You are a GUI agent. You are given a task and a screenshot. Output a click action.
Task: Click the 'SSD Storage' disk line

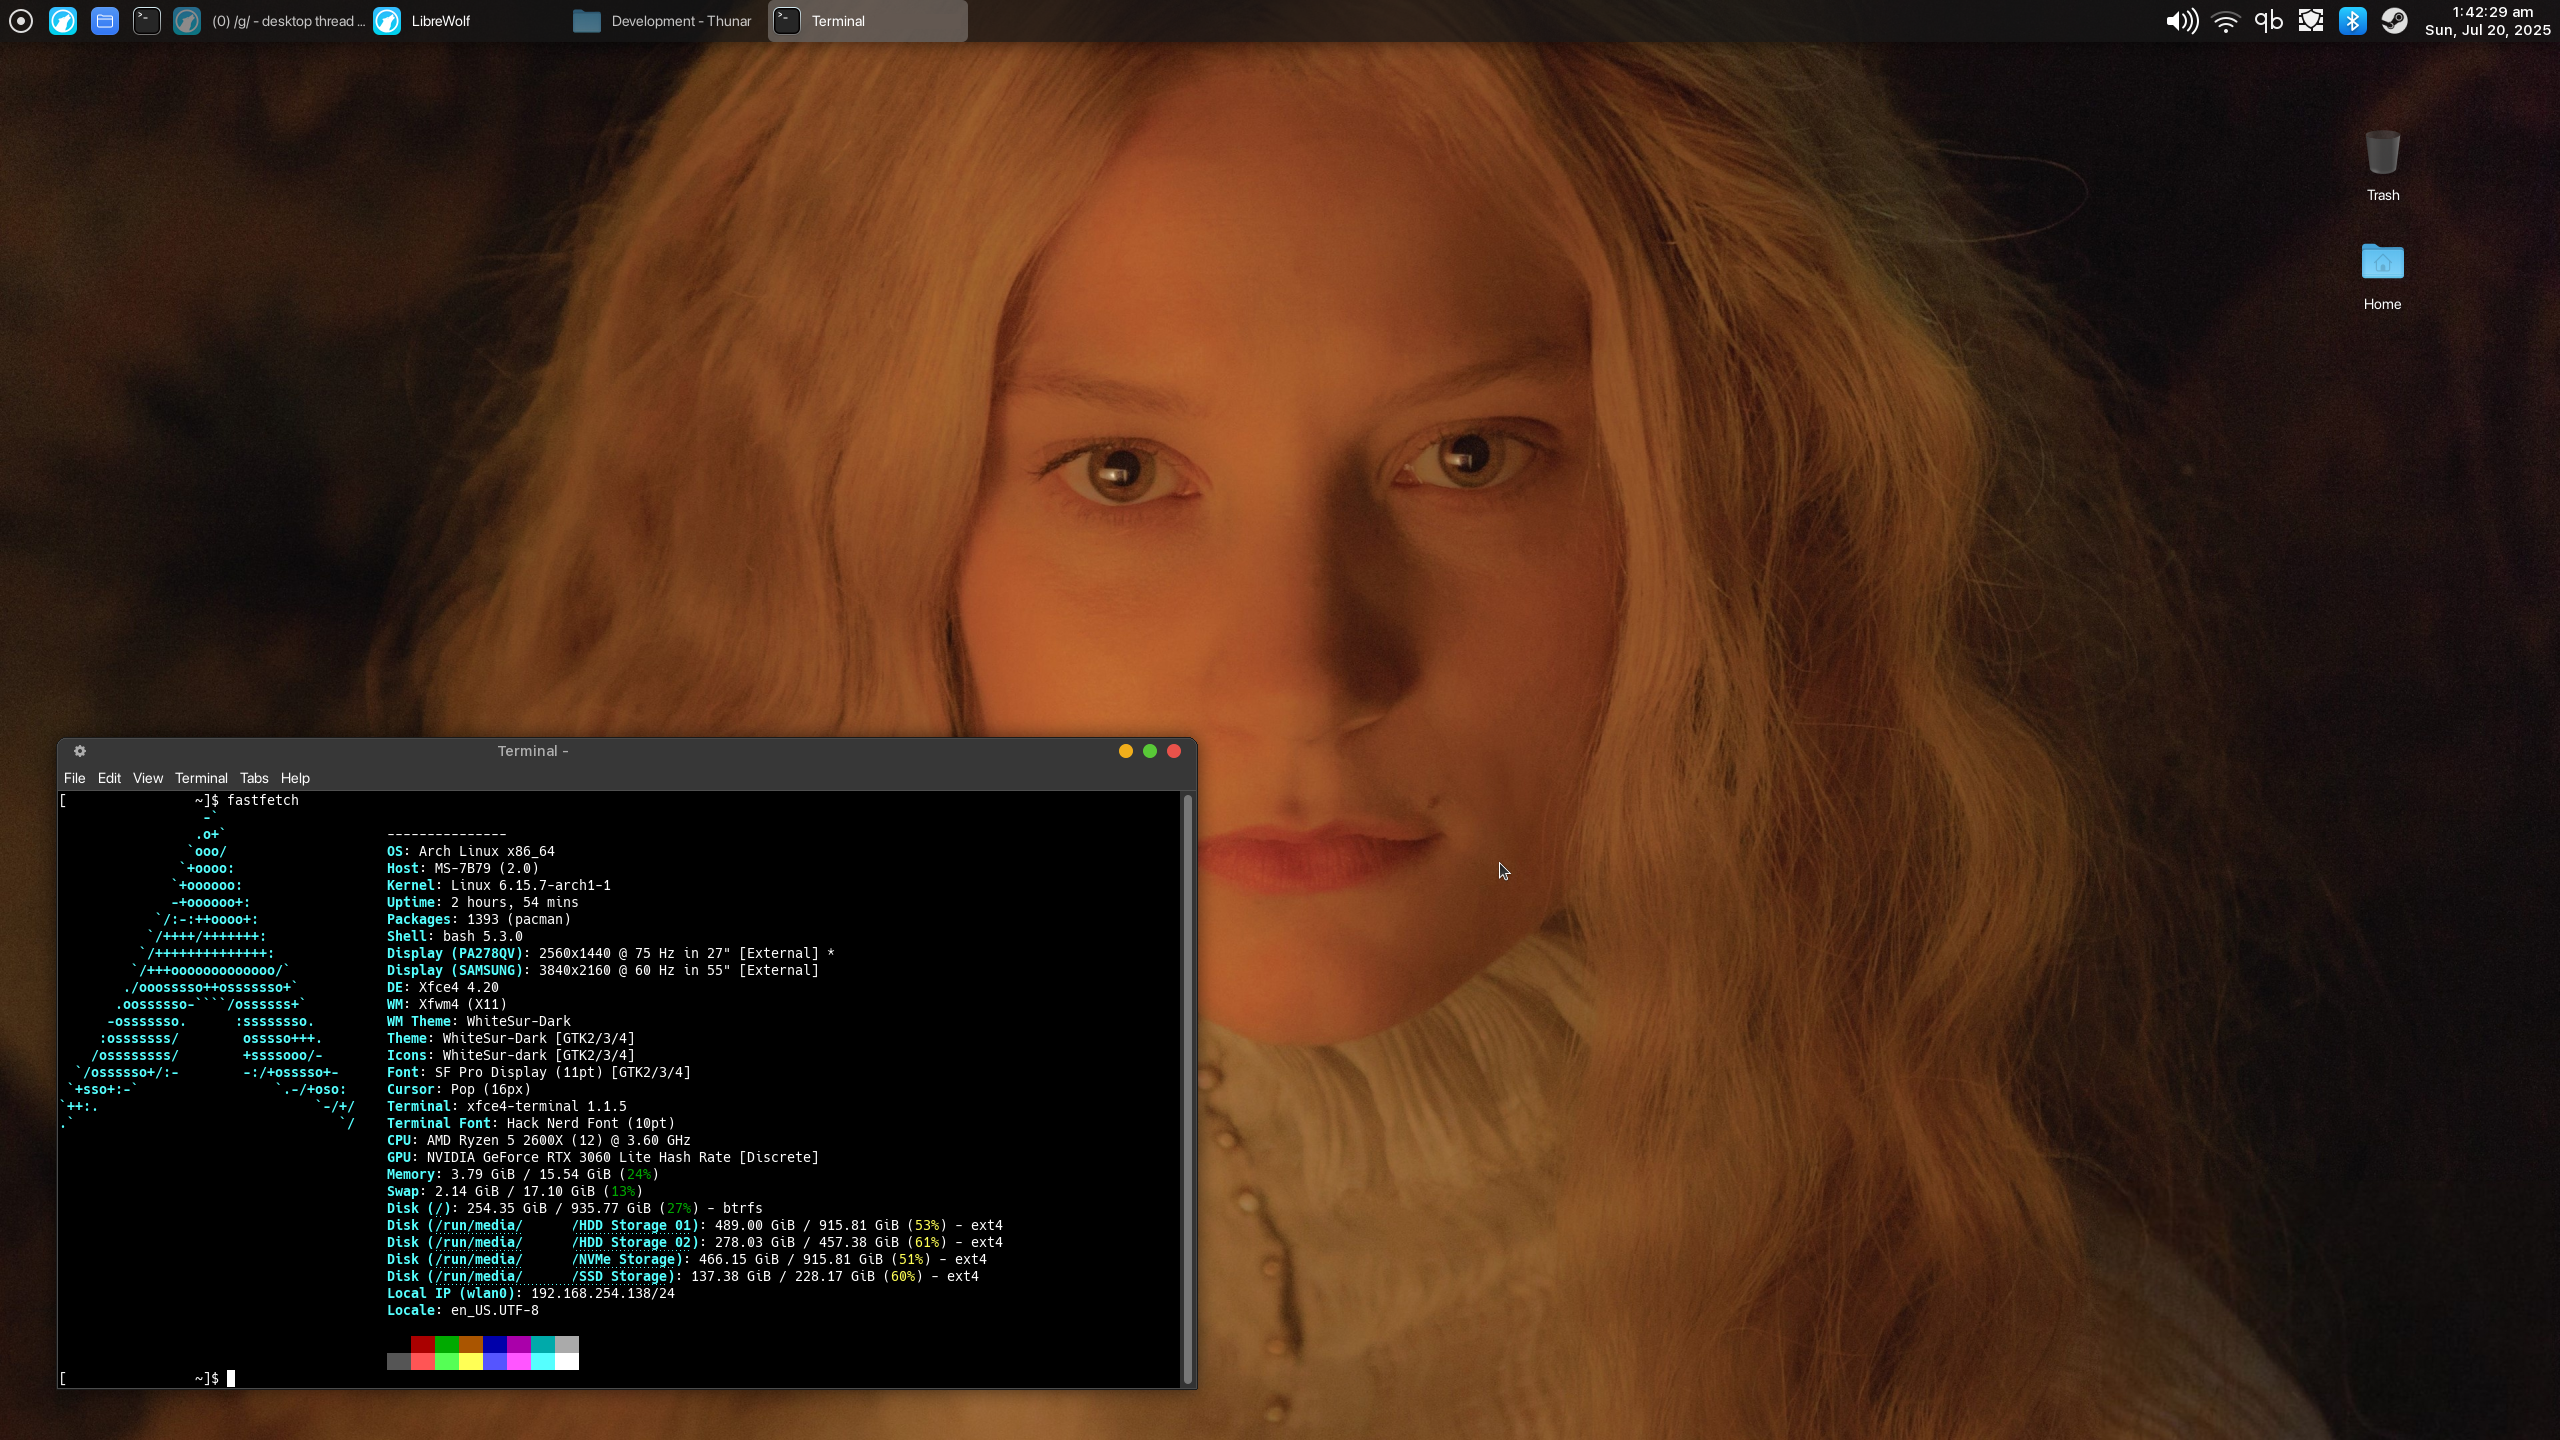point(683,1276)
